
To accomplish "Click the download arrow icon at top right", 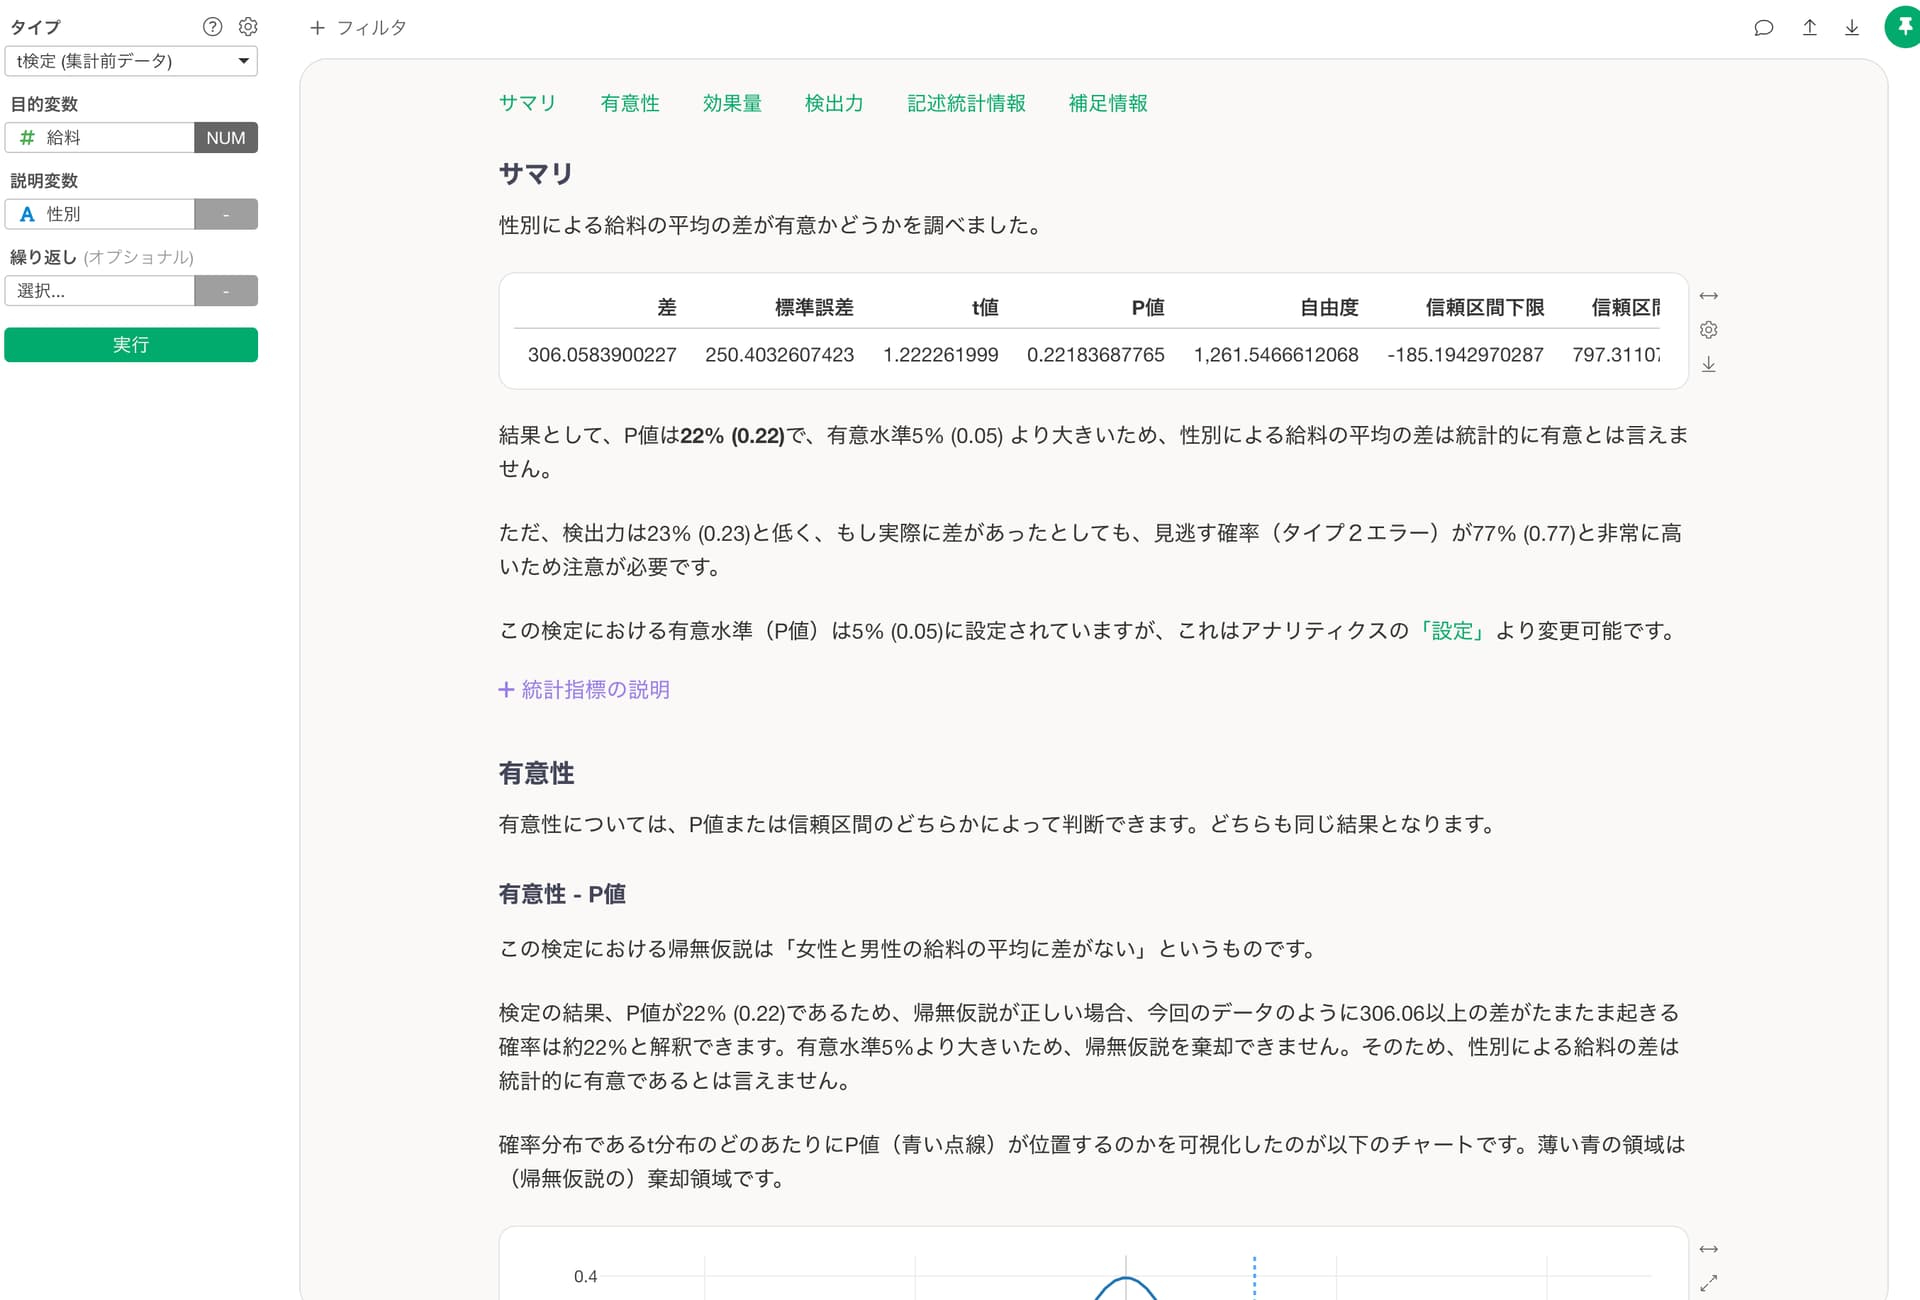I will click(x=1852, y=28).
